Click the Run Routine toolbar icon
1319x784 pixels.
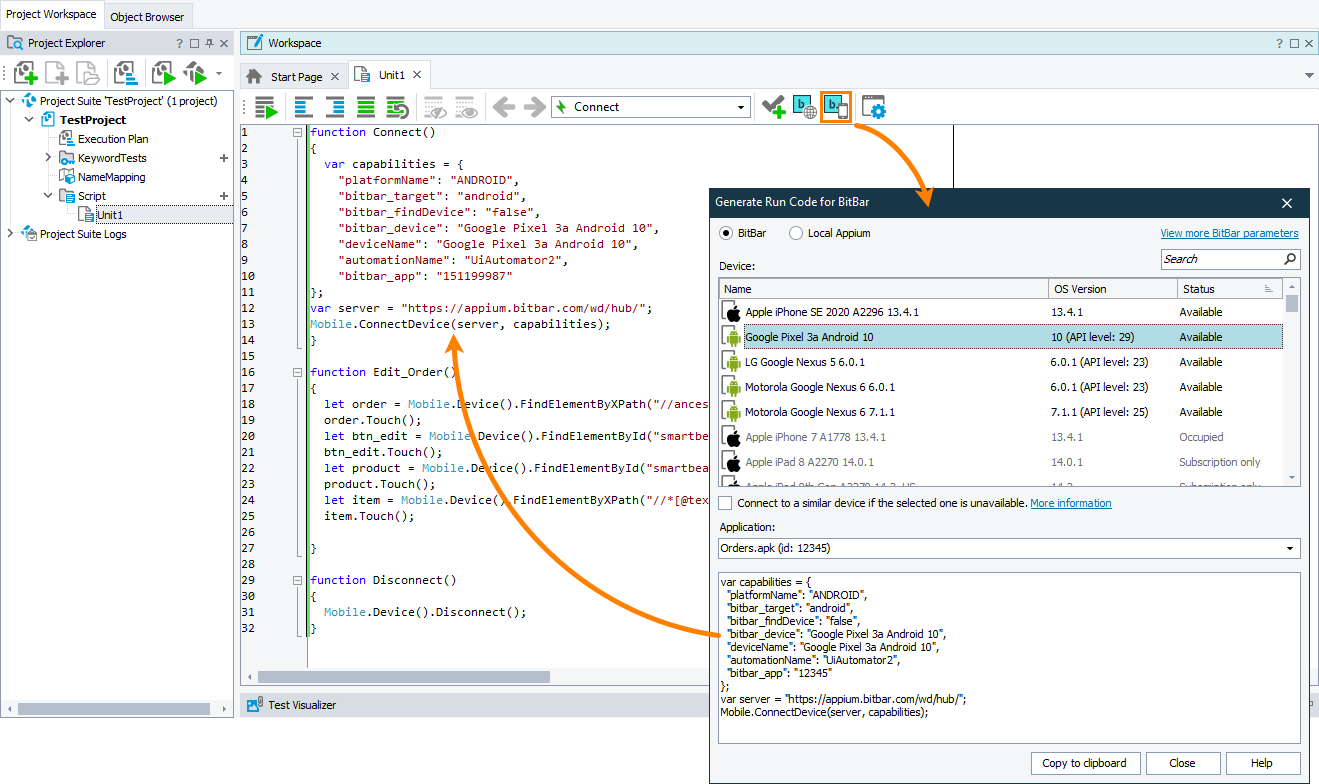[265, 107]
